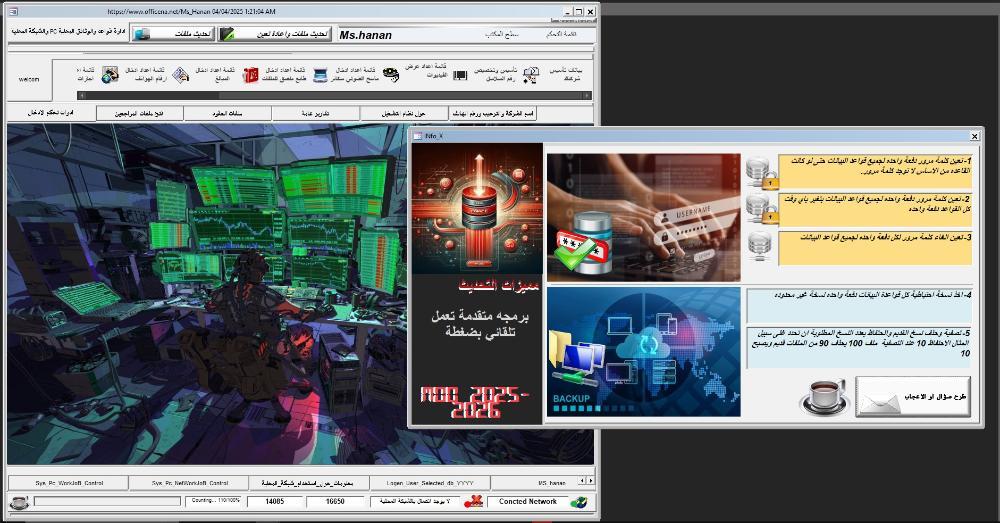1000x523 pixels.
Task: Open the about operating system tab
Action: (404, 114)
